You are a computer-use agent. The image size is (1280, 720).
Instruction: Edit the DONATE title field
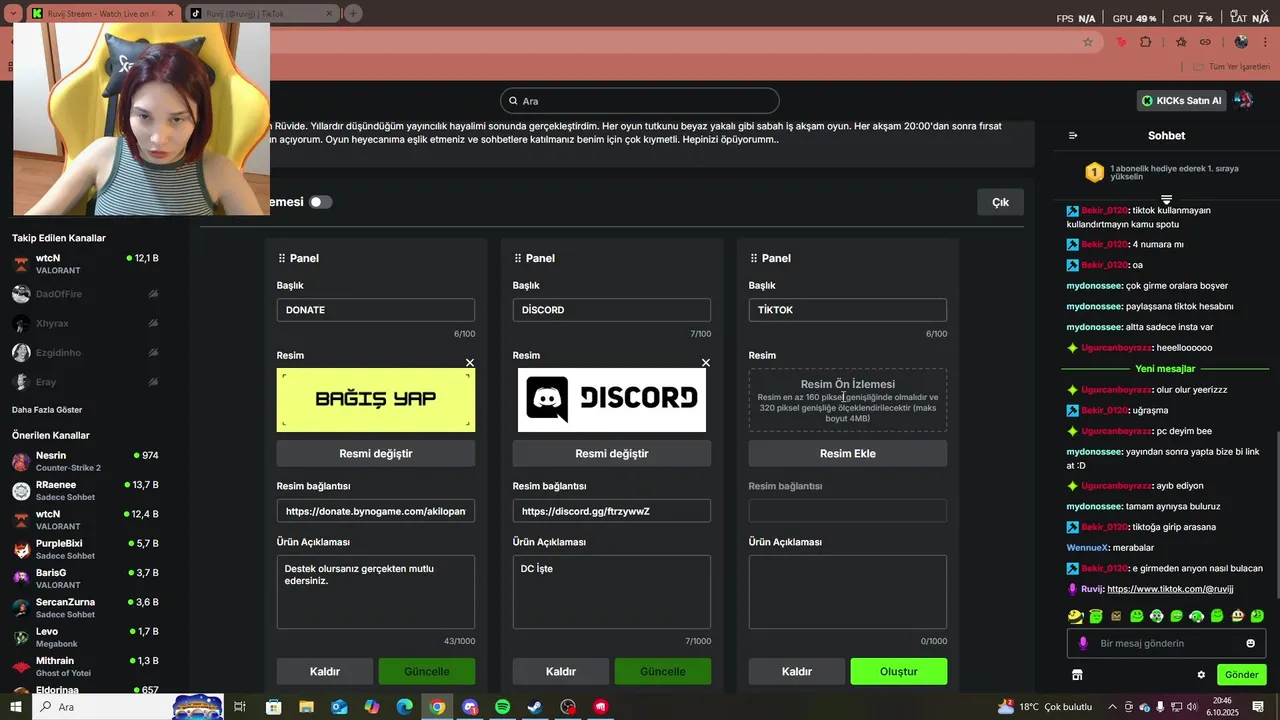(376, 310)
